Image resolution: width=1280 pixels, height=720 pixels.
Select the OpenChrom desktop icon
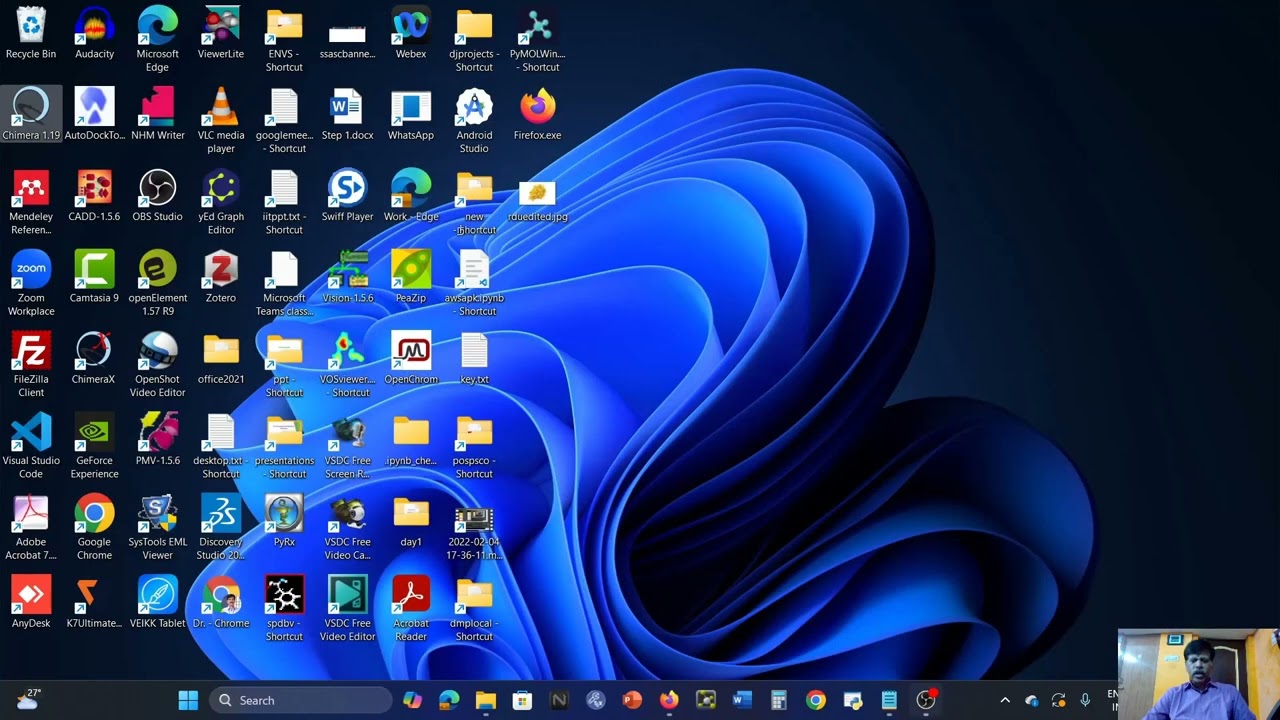pyautogui.click(x=411, y=358)
